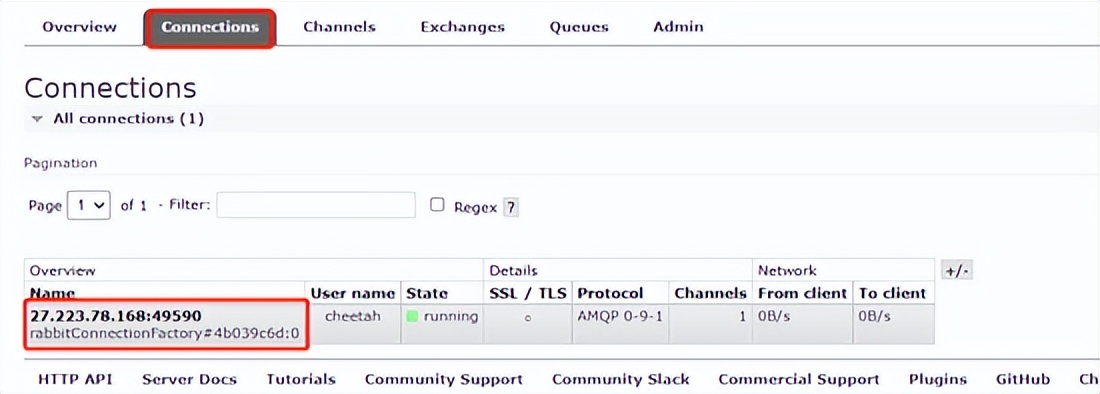Open the Queues tab
The width and height of the screenshot is (1100, 394).
click(579, 27)
